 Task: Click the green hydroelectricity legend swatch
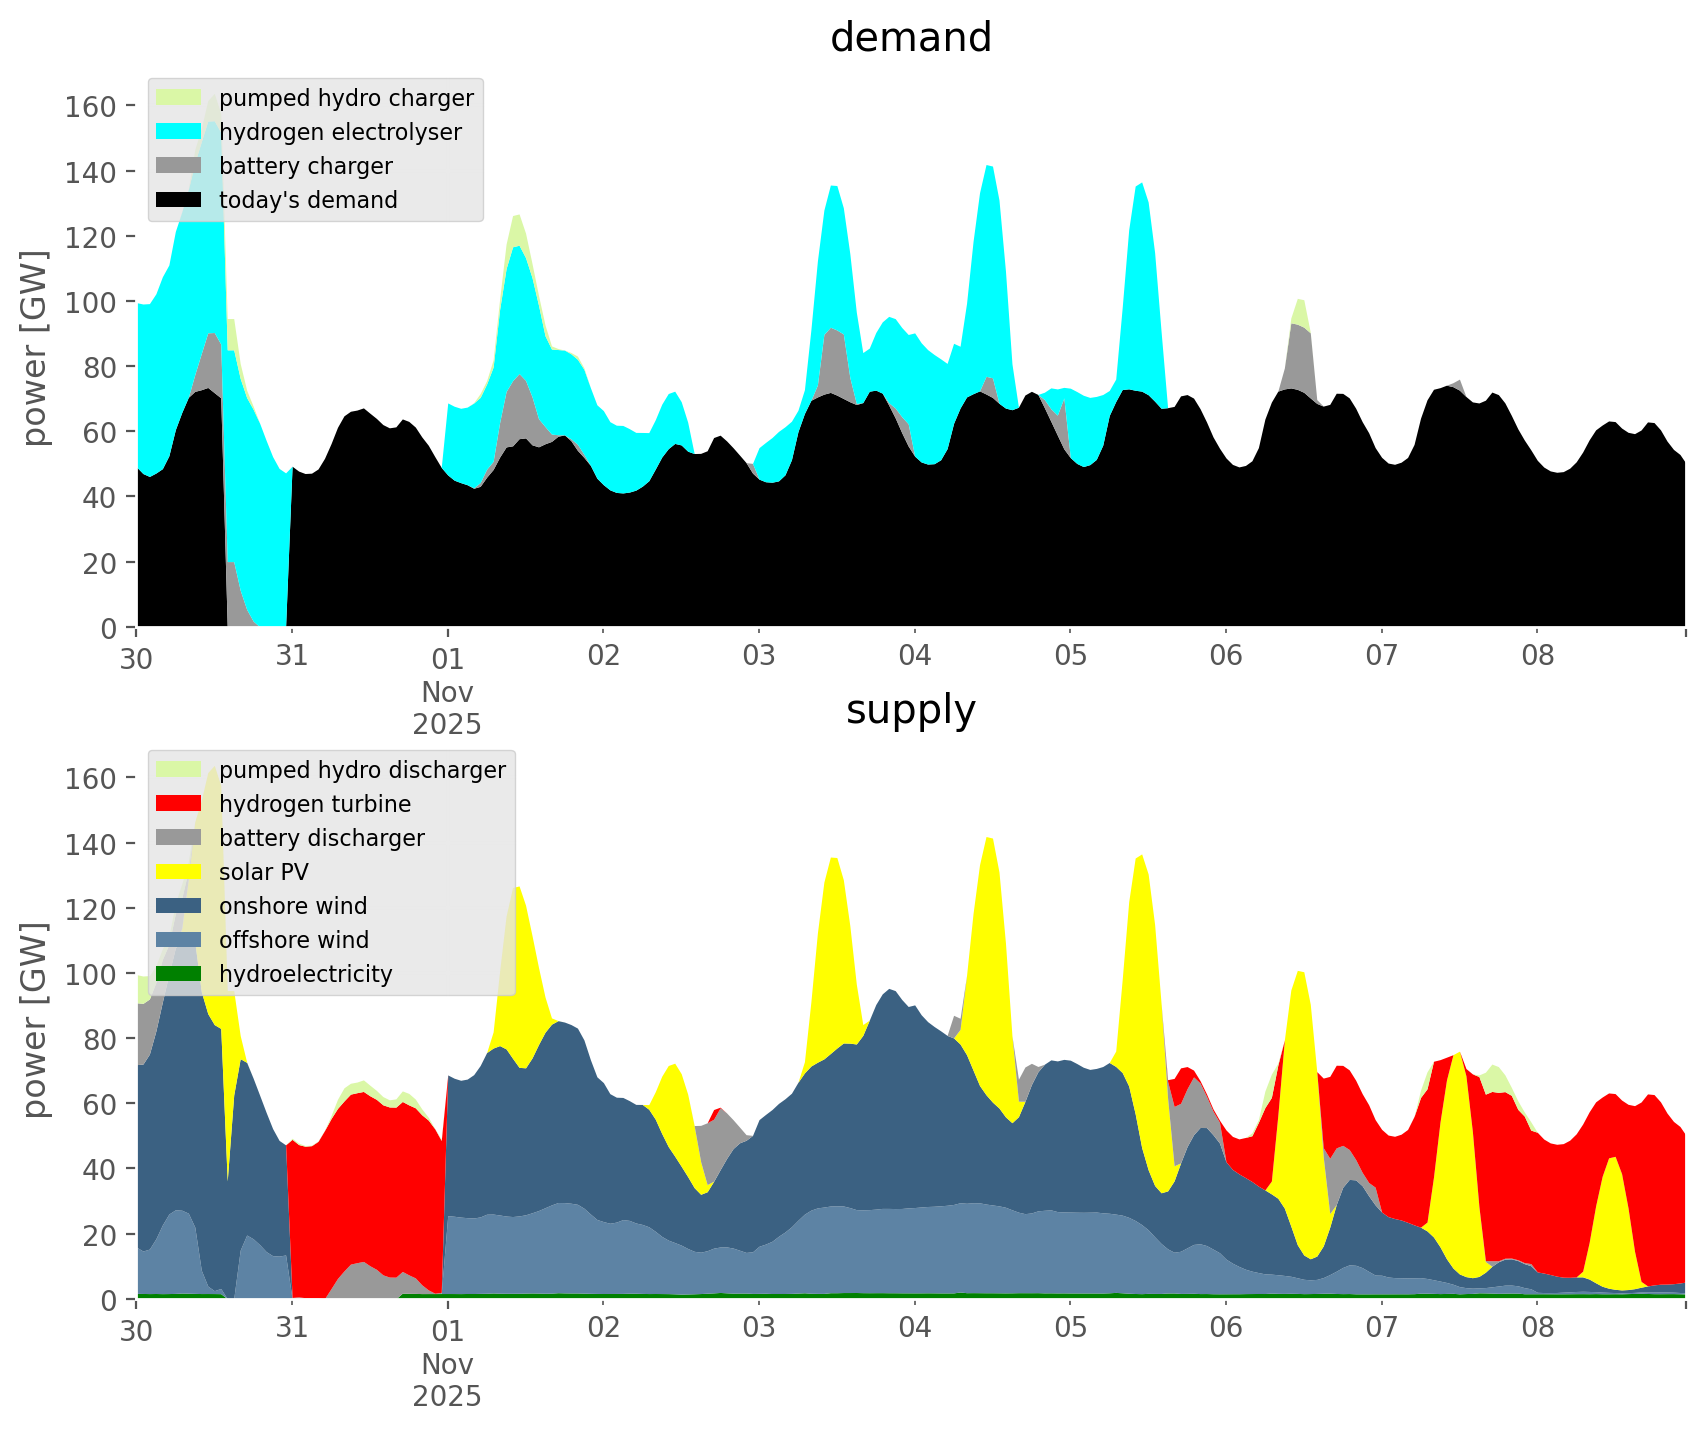[x=179, y=974]
